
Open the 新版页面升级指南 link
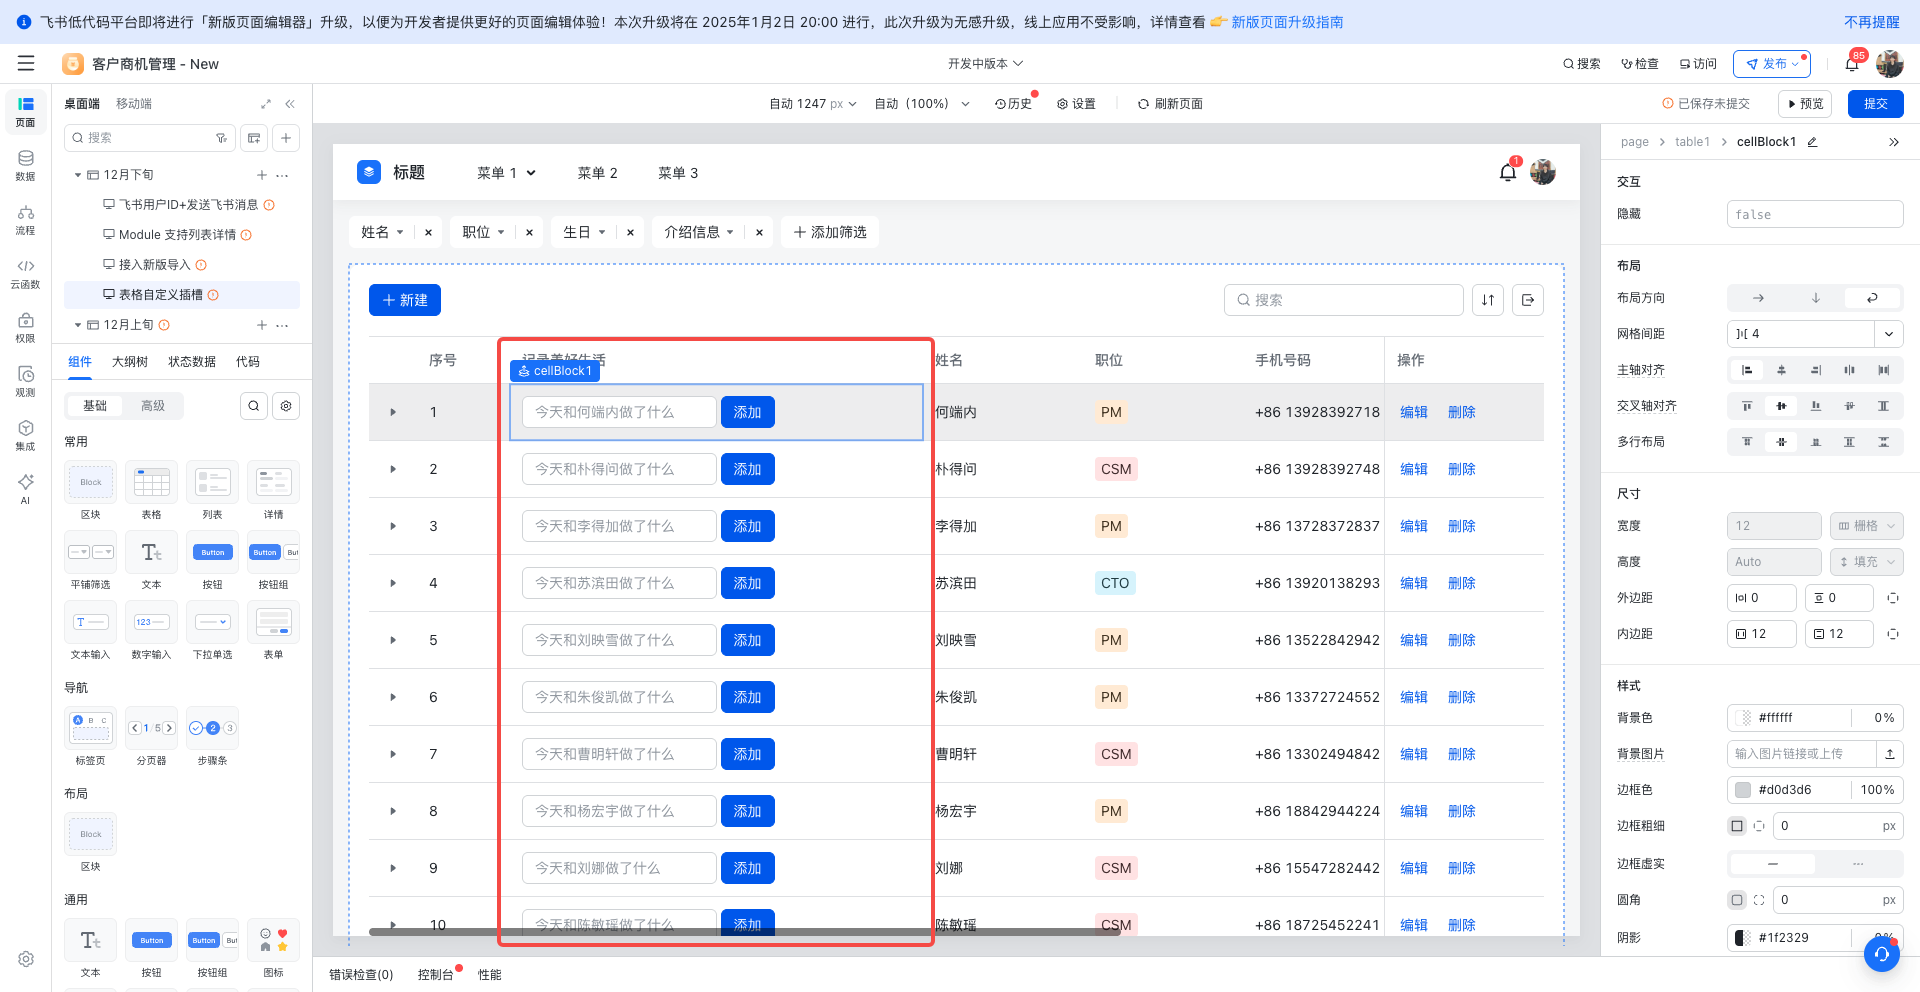[1287, 22]
